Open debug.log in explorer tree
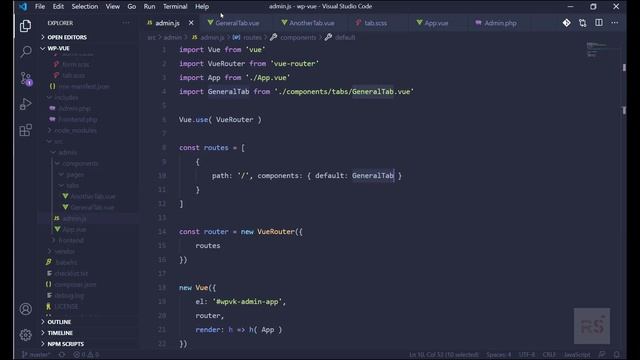 [69, 296]
